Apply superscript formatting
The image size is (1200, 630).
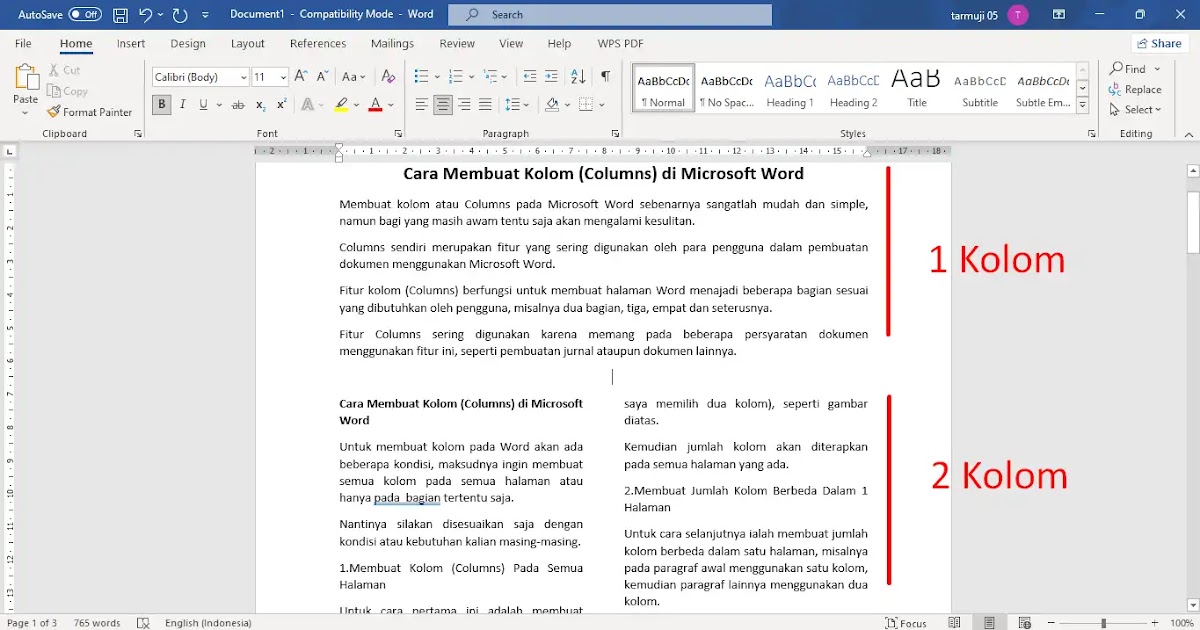[281, 105]
